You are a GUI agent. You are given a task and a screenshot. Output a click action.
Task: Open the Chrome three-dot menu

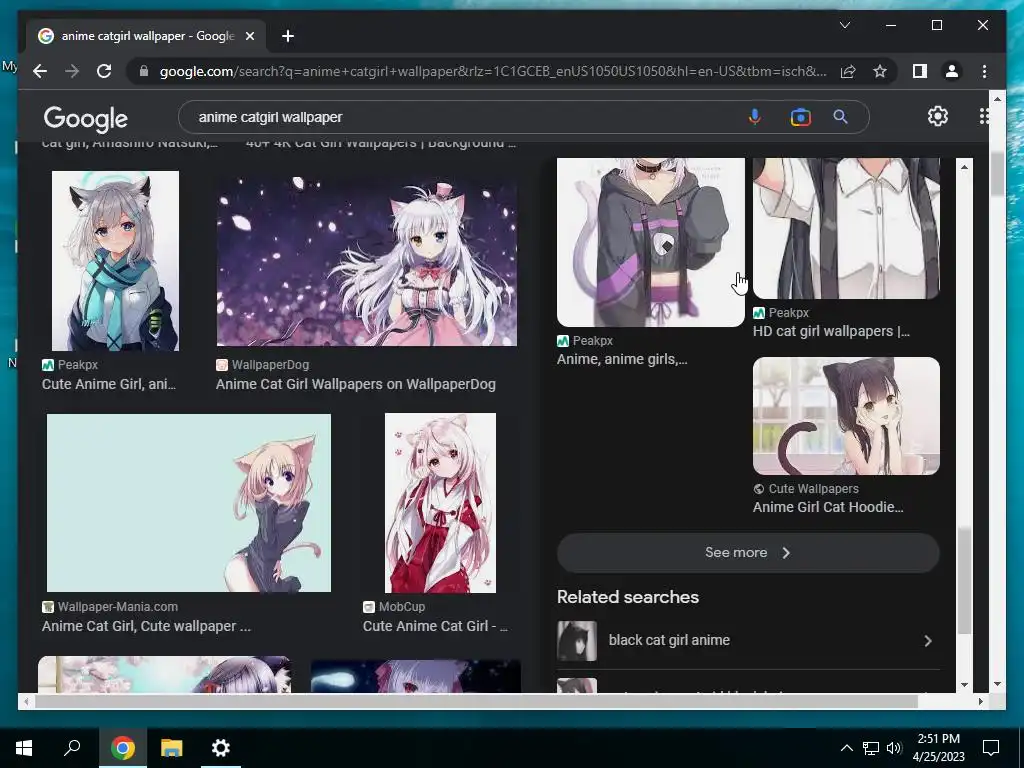pyautogui.click(x=984, y=71)
